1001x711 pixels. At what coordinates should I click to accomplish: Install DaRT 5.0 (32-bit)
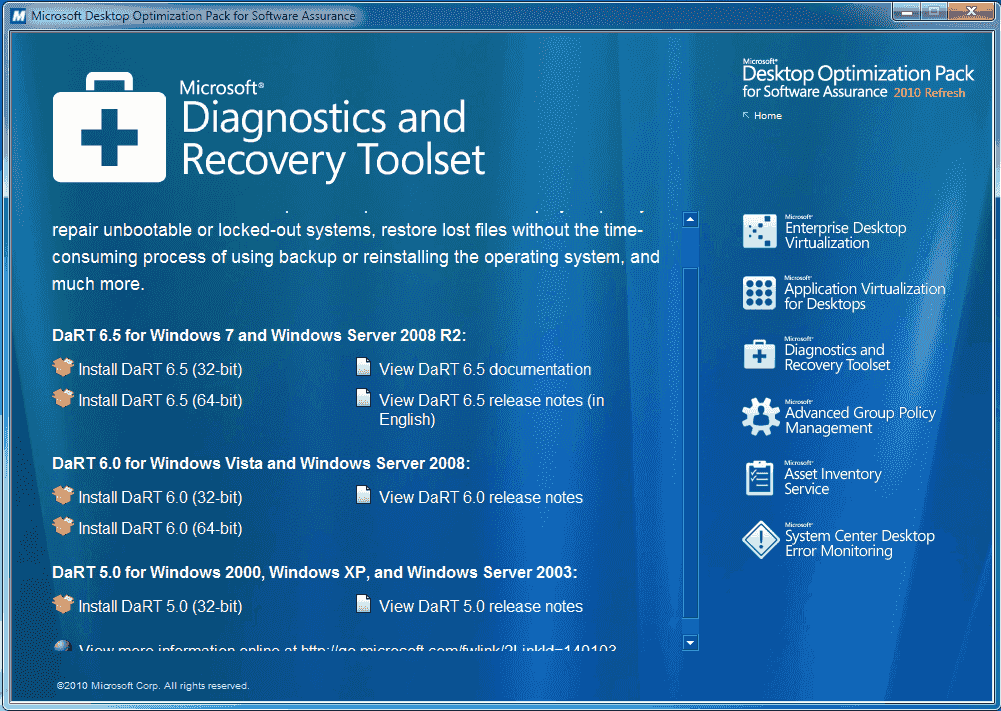(160, 607)
